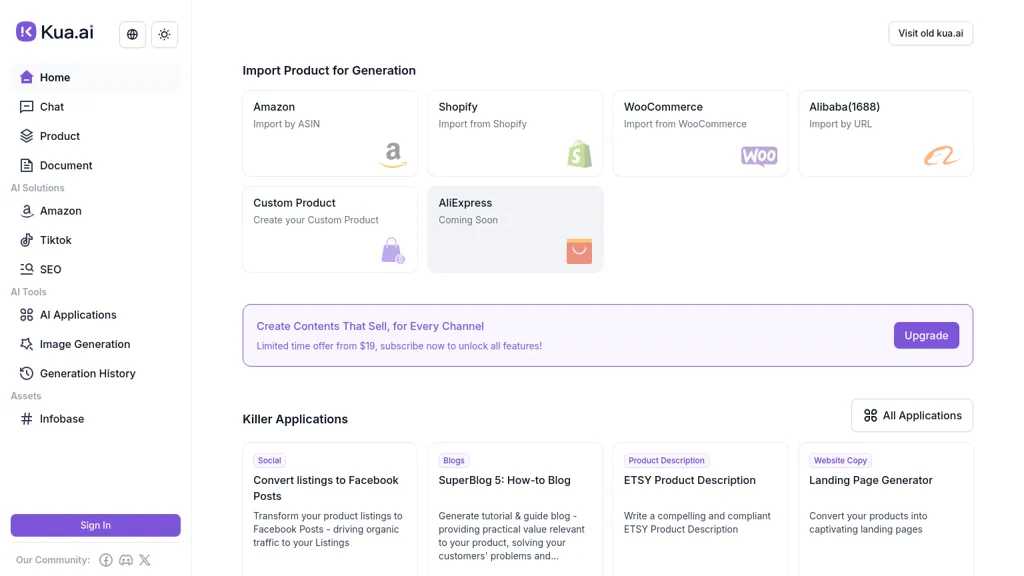The image size is (1024, 576).
Task: Open the Tiktok AI solution
Action: click(25, 239)
